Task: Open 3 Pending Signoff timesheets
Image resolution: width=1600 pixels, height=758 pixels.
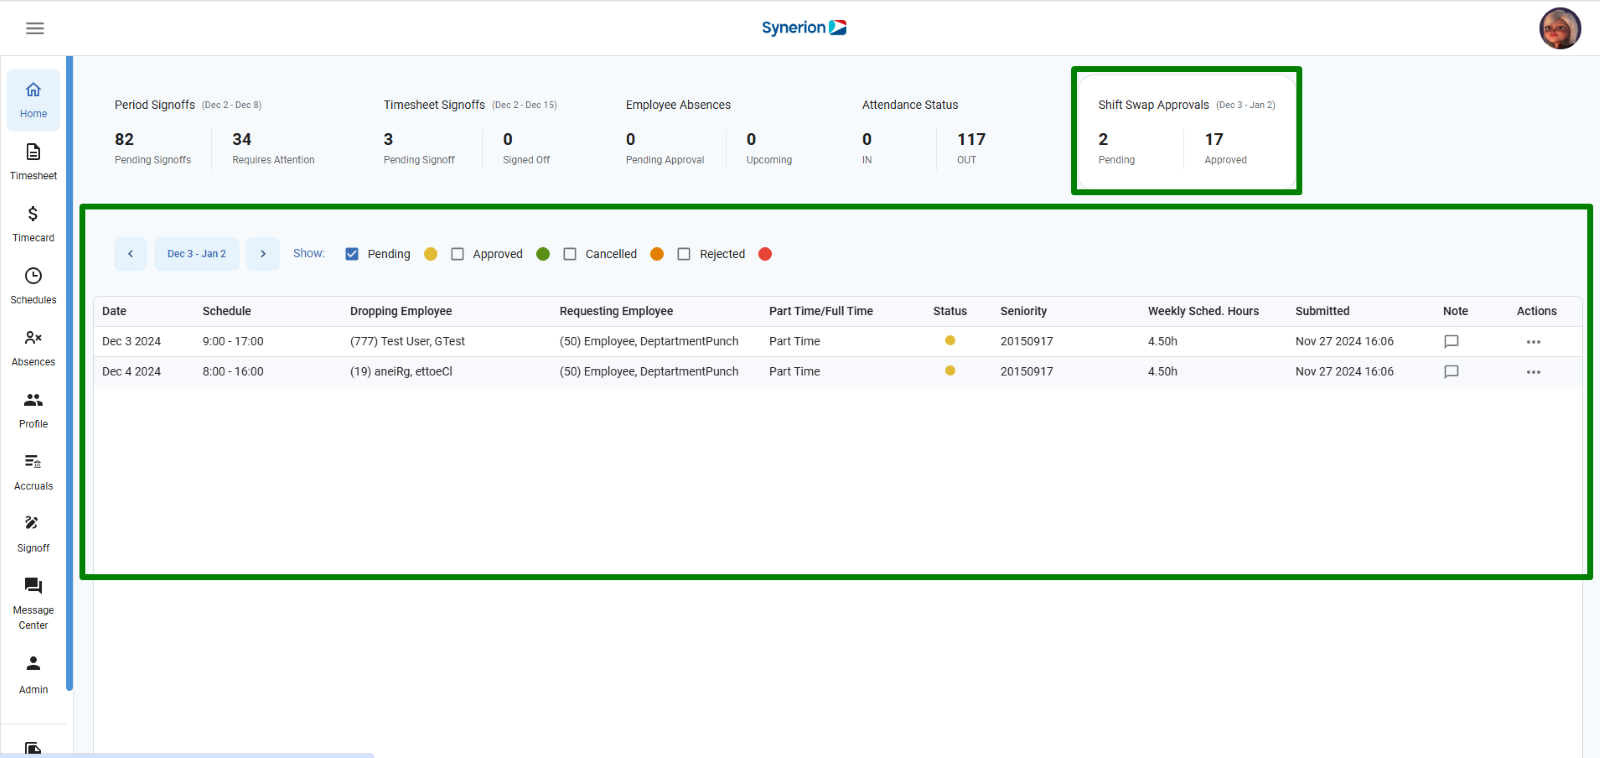Action: tap(419, 148)
